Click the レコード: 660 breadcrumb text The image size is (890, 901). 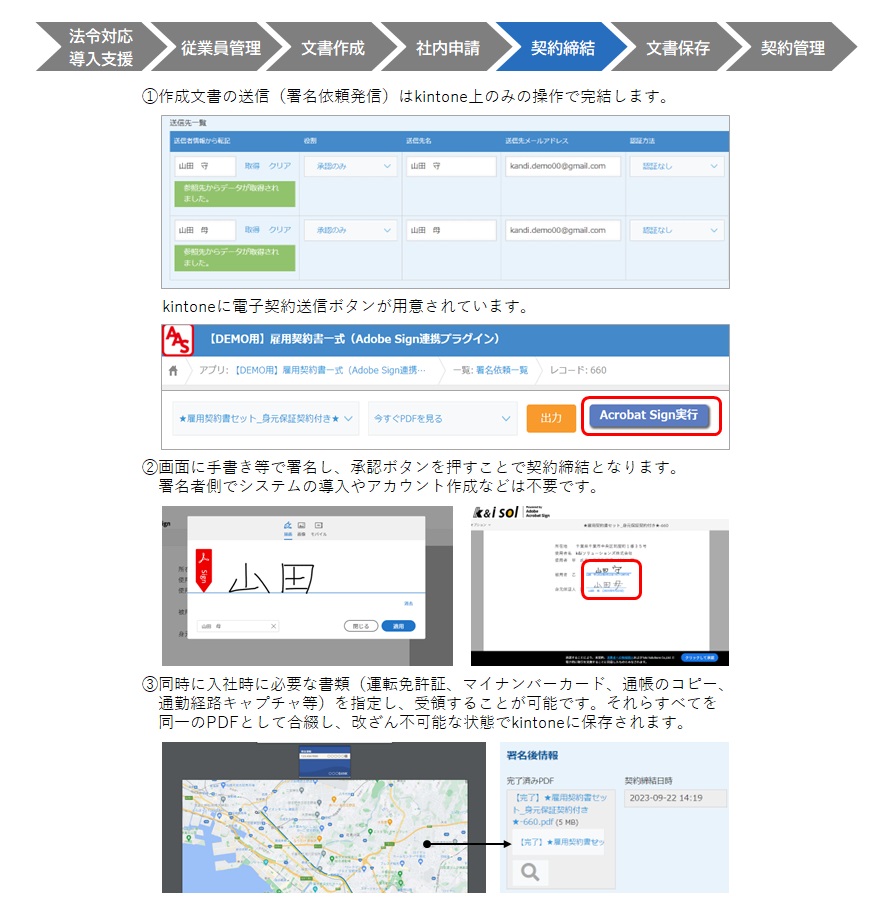[577, 371]
